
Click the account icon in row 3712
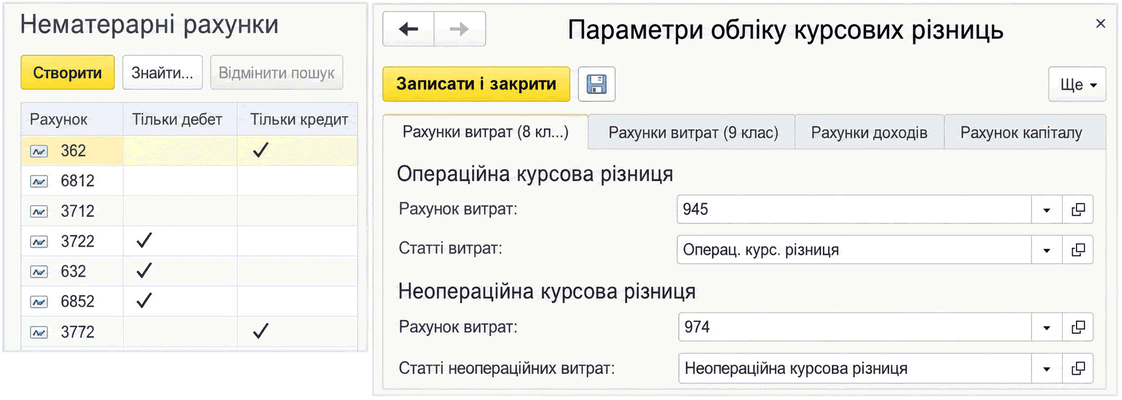(39, 211)
